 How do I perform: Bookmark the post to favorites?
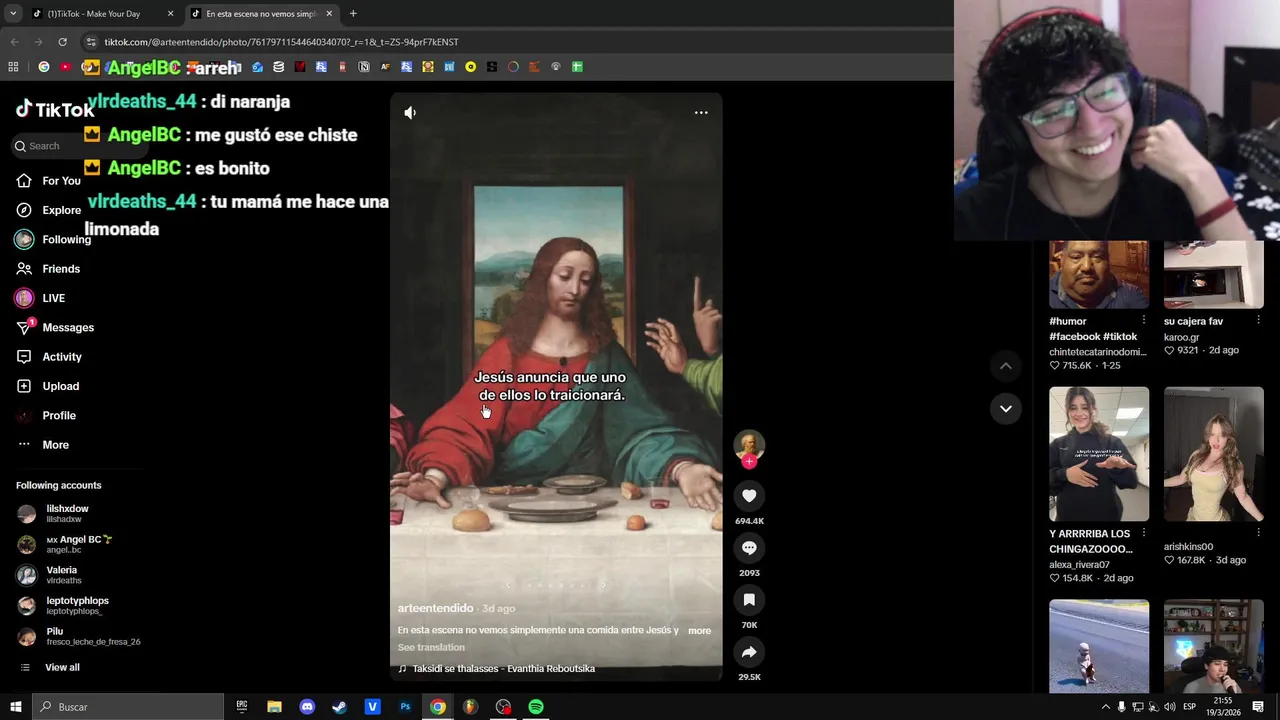coord(749,600)
